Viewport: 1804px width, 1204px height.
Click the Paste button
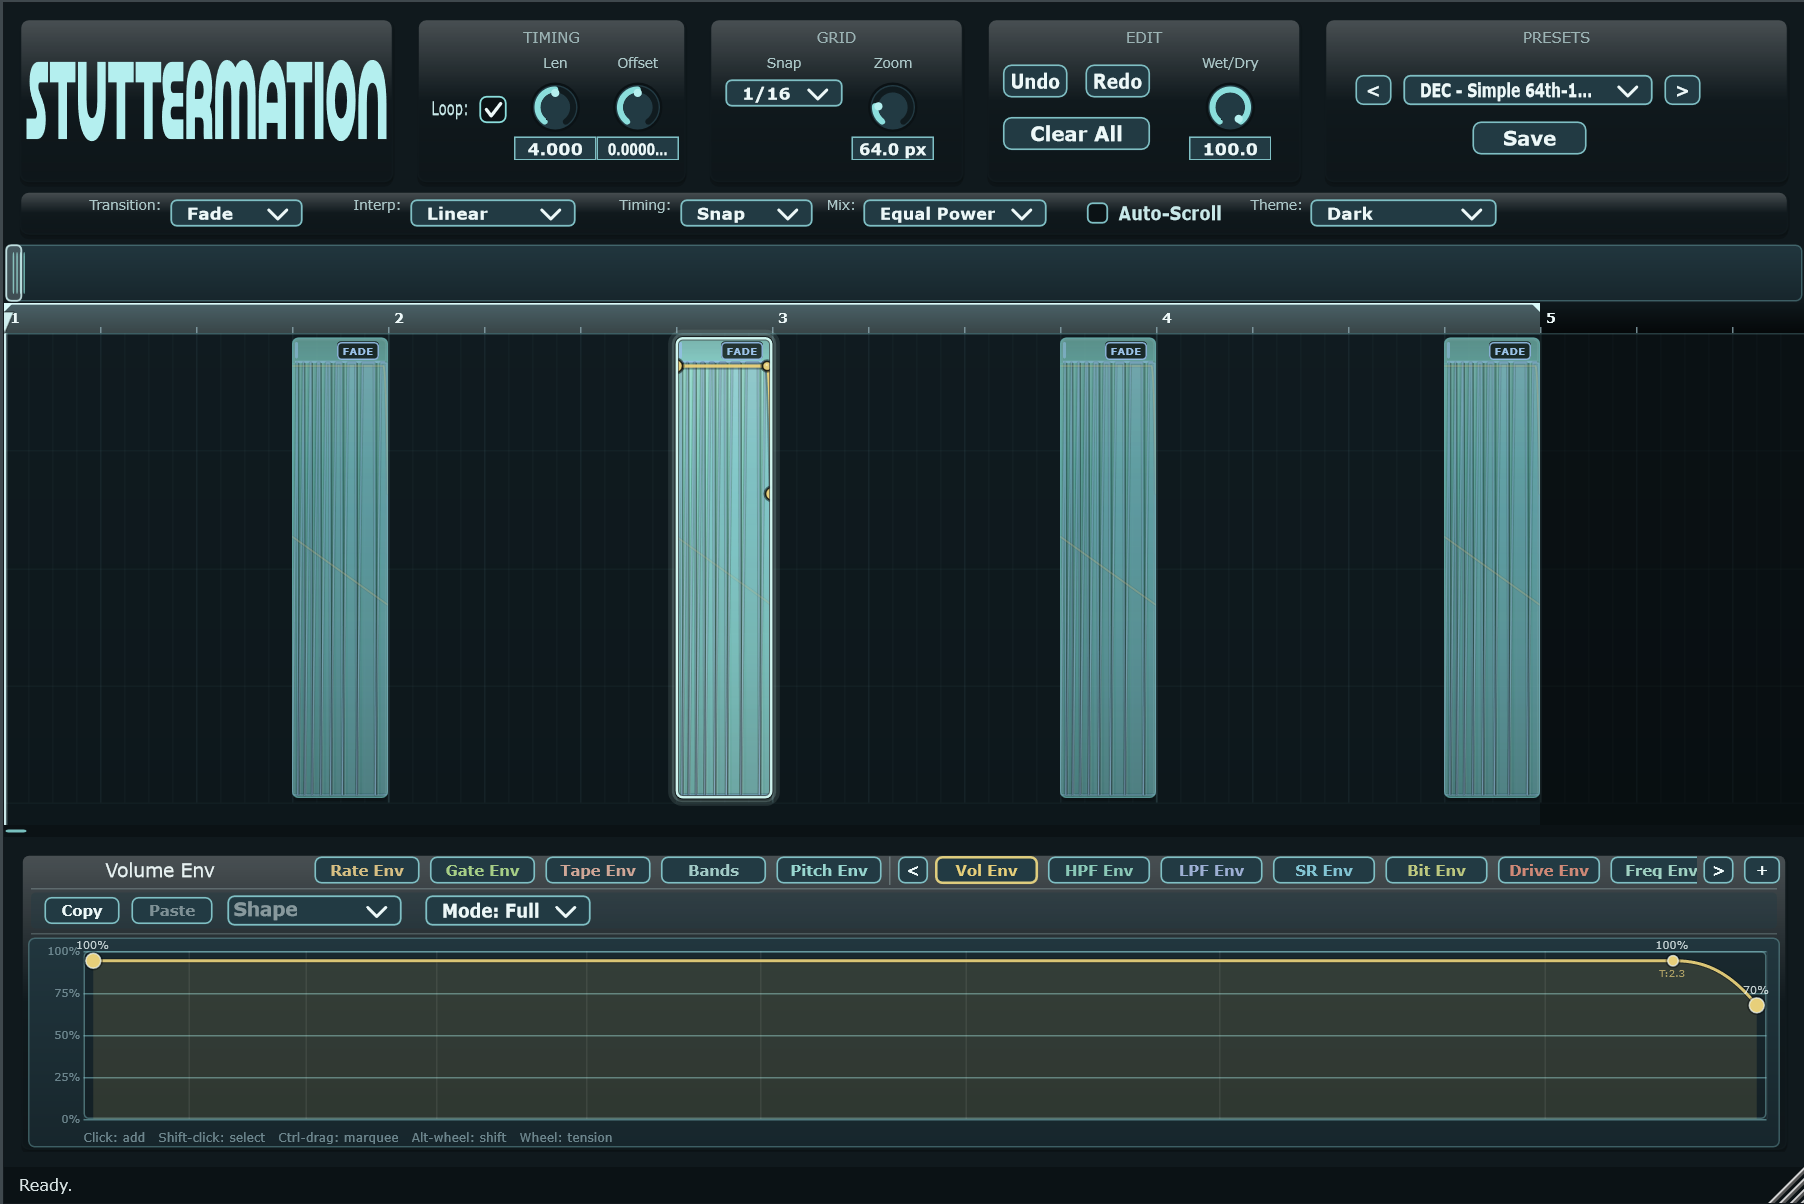[172, 910]
